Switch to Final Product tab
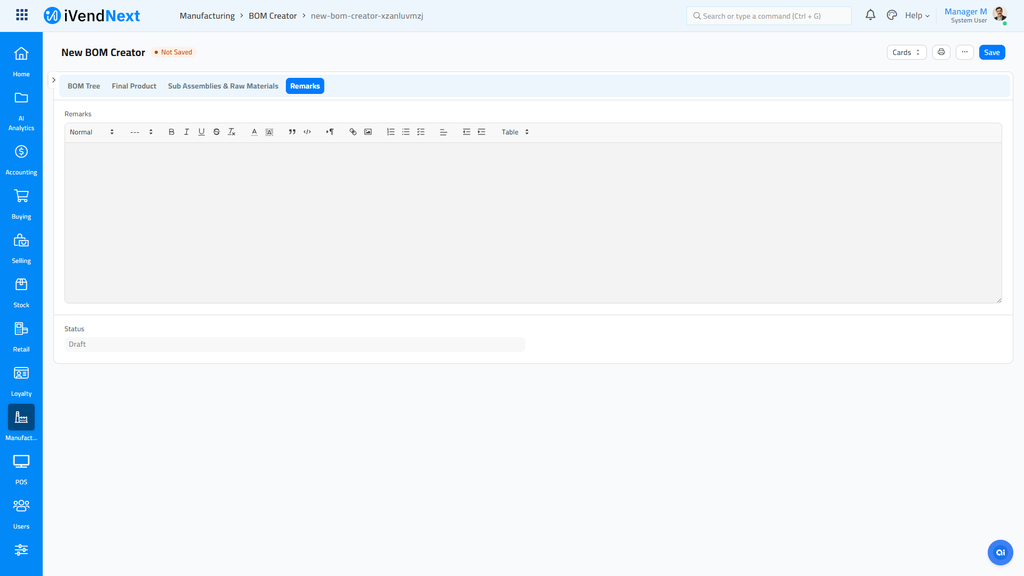Image resolution: width=1024 pixels, height=576 pixels. tap(134, 86)
